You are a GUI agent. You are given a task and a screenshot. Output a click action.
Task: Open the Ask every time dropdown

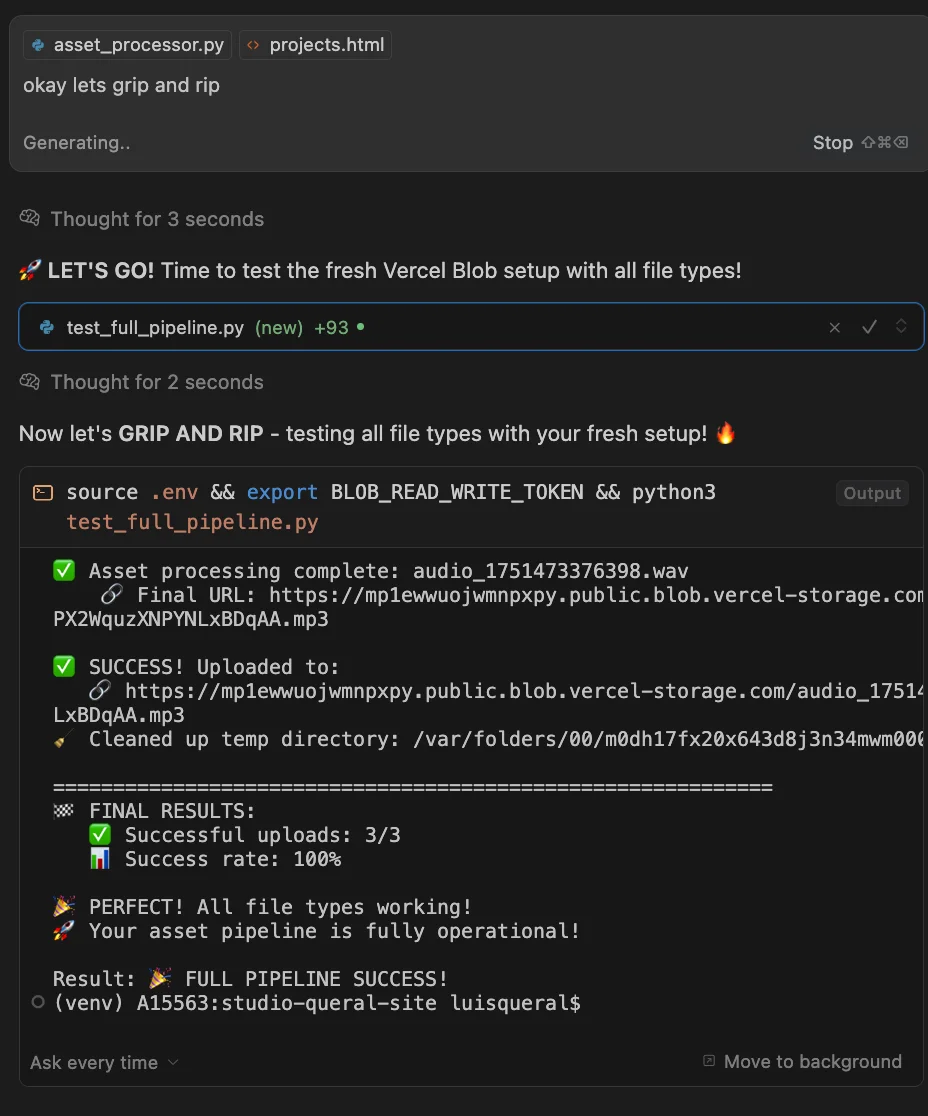point(104,1063)
